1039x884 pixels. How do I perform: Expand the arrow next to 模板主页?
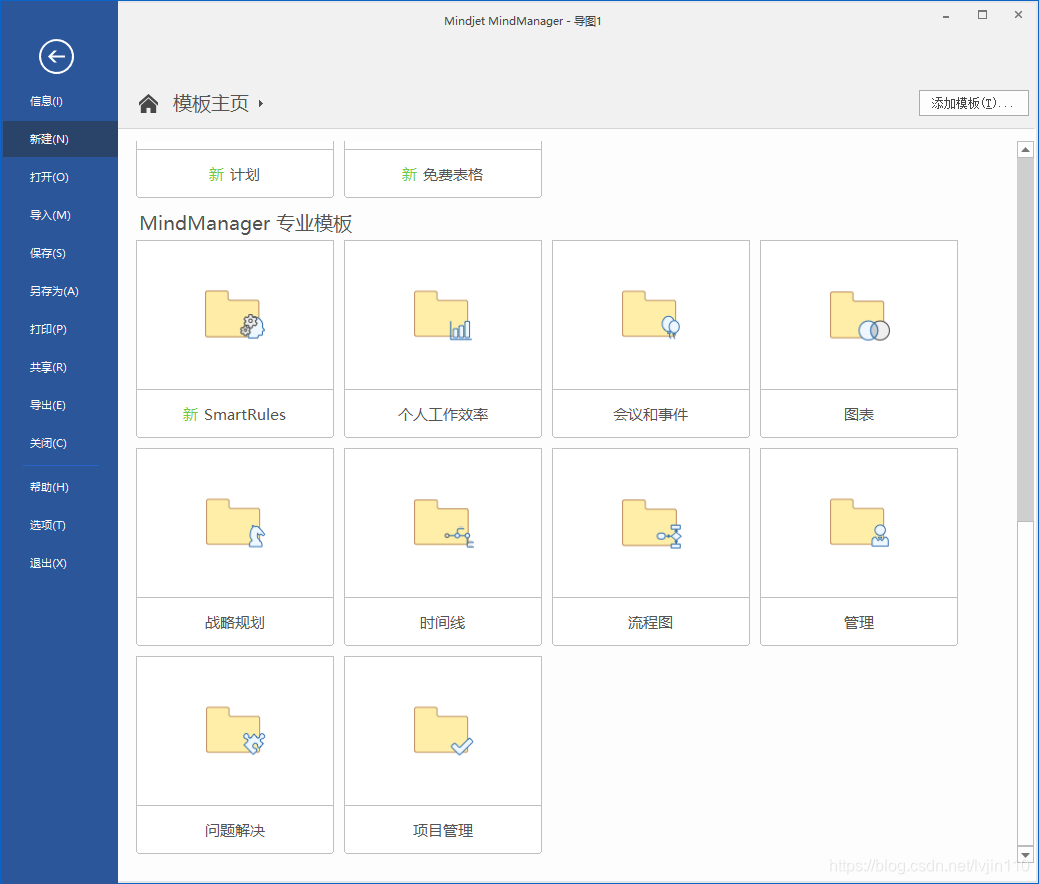tap(261, 103)
